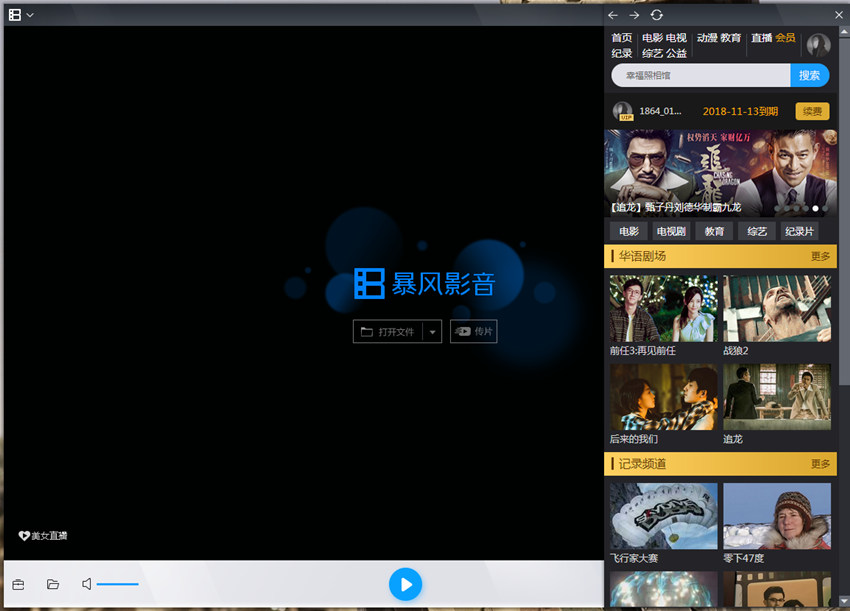The height and width of the screenshot is (611, 850).
Task: Open the 前任3:再见前任 thumbnail
Action: (x=664, y=308)
